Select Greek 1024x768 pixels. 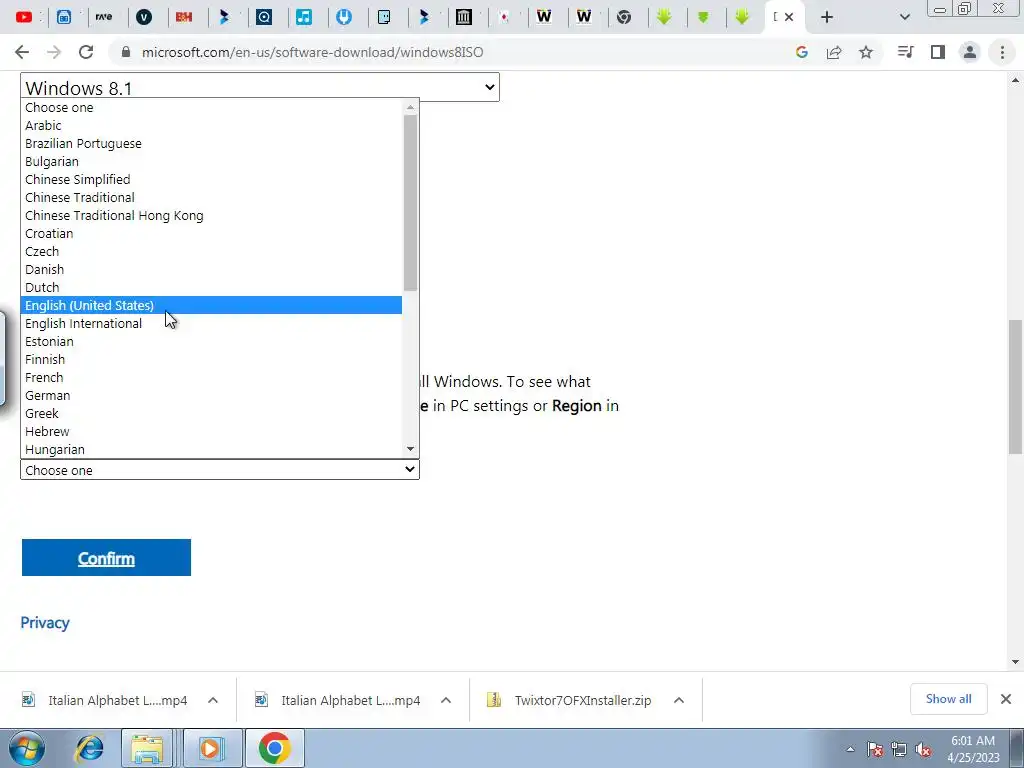[x=211, y=413]
